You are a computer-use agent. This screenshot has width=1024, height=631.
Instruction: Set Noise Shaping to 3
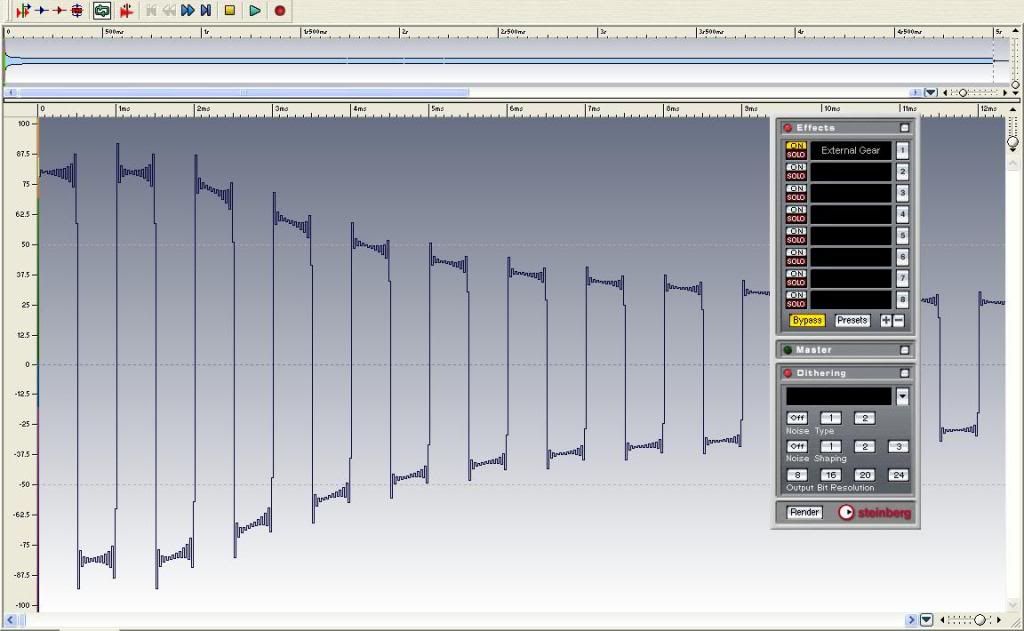coord(898,446)
